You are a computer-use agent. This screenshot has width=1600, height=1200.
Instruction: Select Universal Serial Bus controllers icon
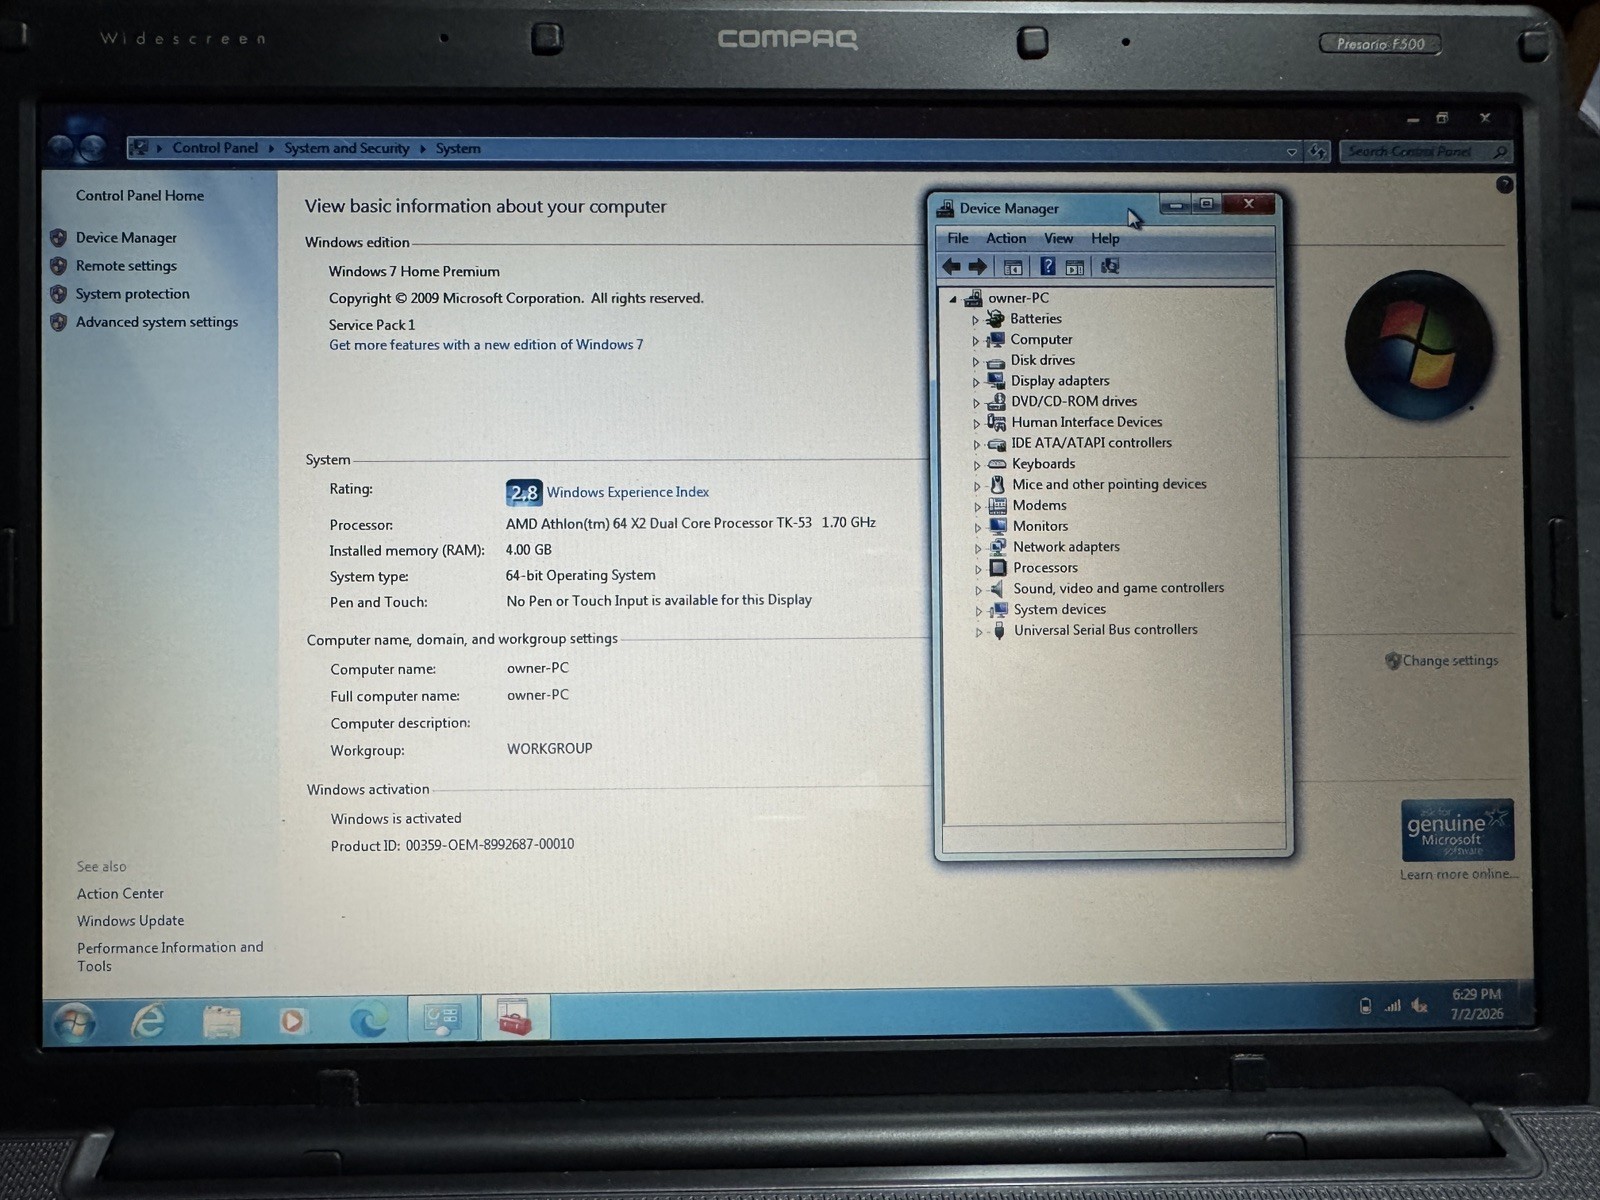point(999,630)
